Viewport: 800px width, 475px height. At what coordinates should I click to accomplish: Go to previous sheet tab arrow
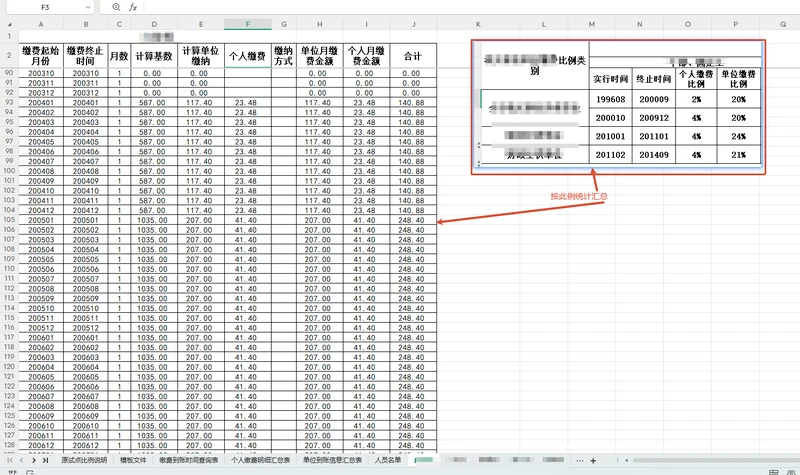click(x=21, y=460)
